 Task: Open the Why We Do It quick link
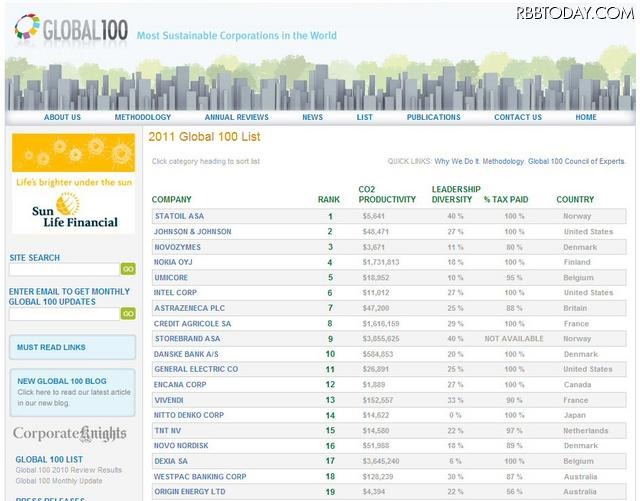pos(456,161)
